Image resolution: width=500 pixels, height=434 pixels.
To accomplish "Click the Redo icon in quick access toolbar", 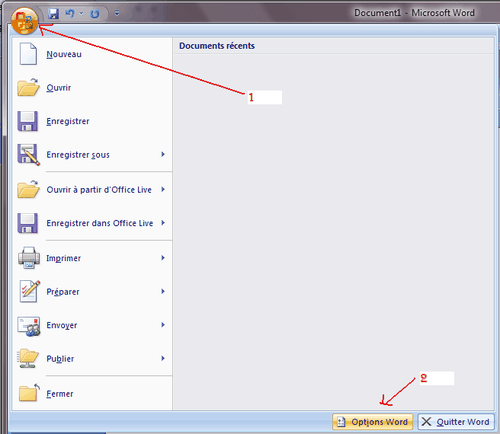I will click(95, 14).
